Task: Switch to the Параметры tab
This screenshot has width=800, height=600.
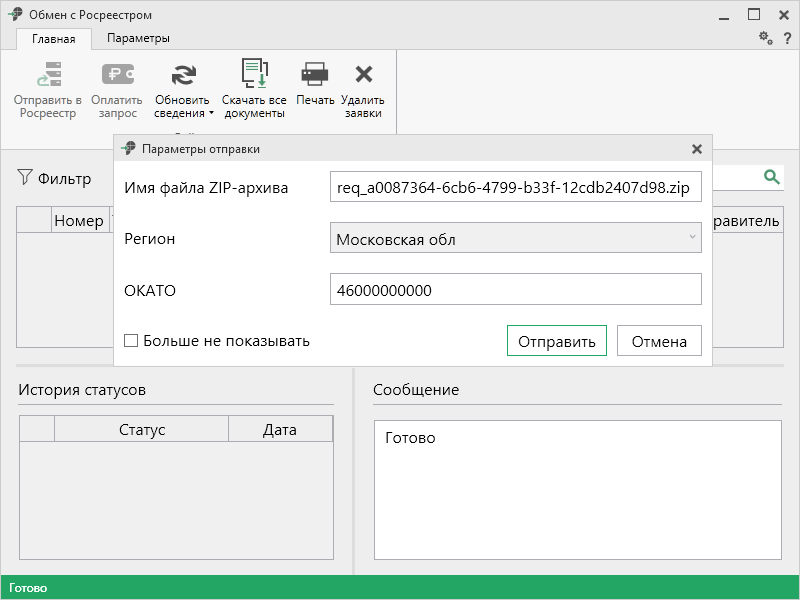Action: pyautogui.click(x=138, y=38)
